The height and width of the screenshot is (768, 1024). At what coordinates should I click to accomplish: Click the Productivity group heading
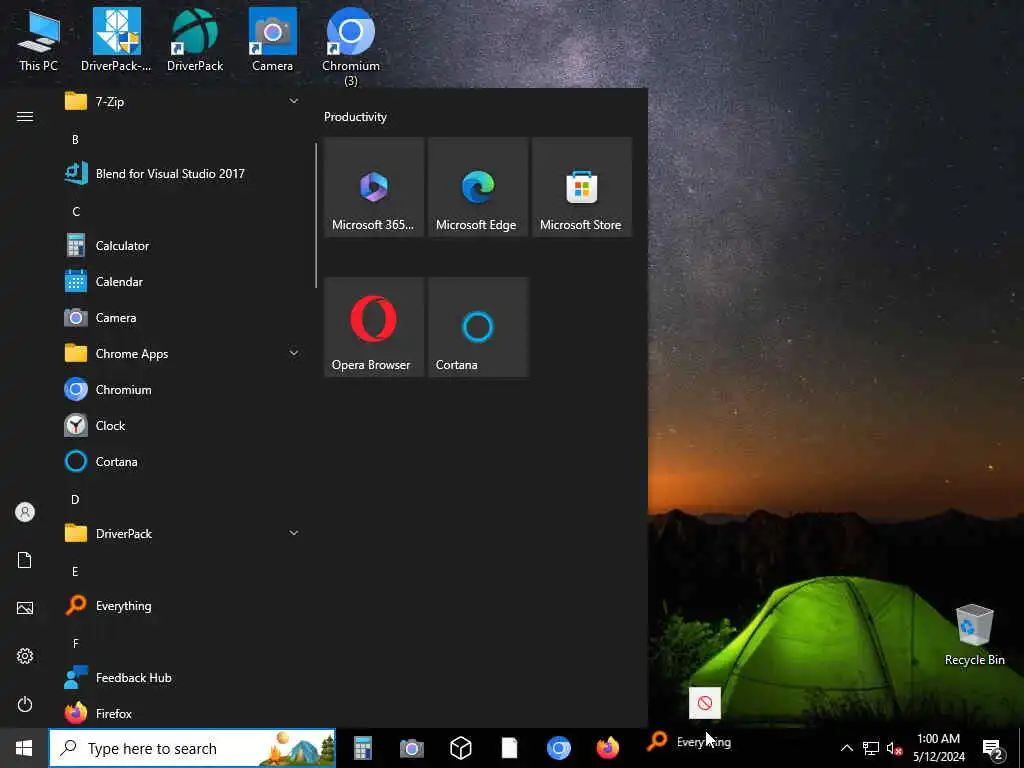point(355,117)
